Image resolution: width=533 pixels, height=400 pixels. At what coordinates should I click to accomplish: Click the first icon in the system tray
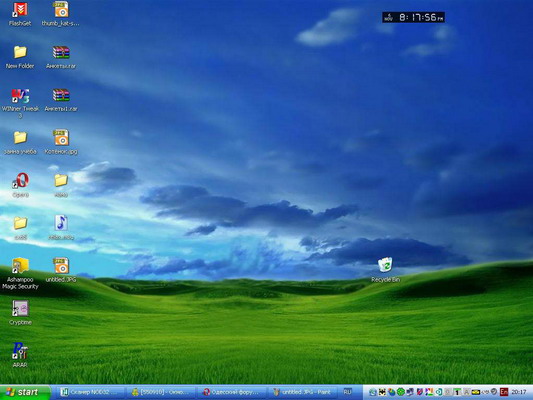[x=373, y=392]
